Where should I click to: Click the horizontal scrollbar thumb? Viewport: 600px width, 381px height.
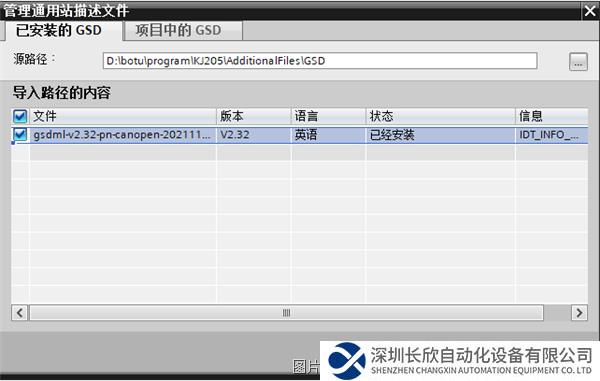click(x=286, y=313)
